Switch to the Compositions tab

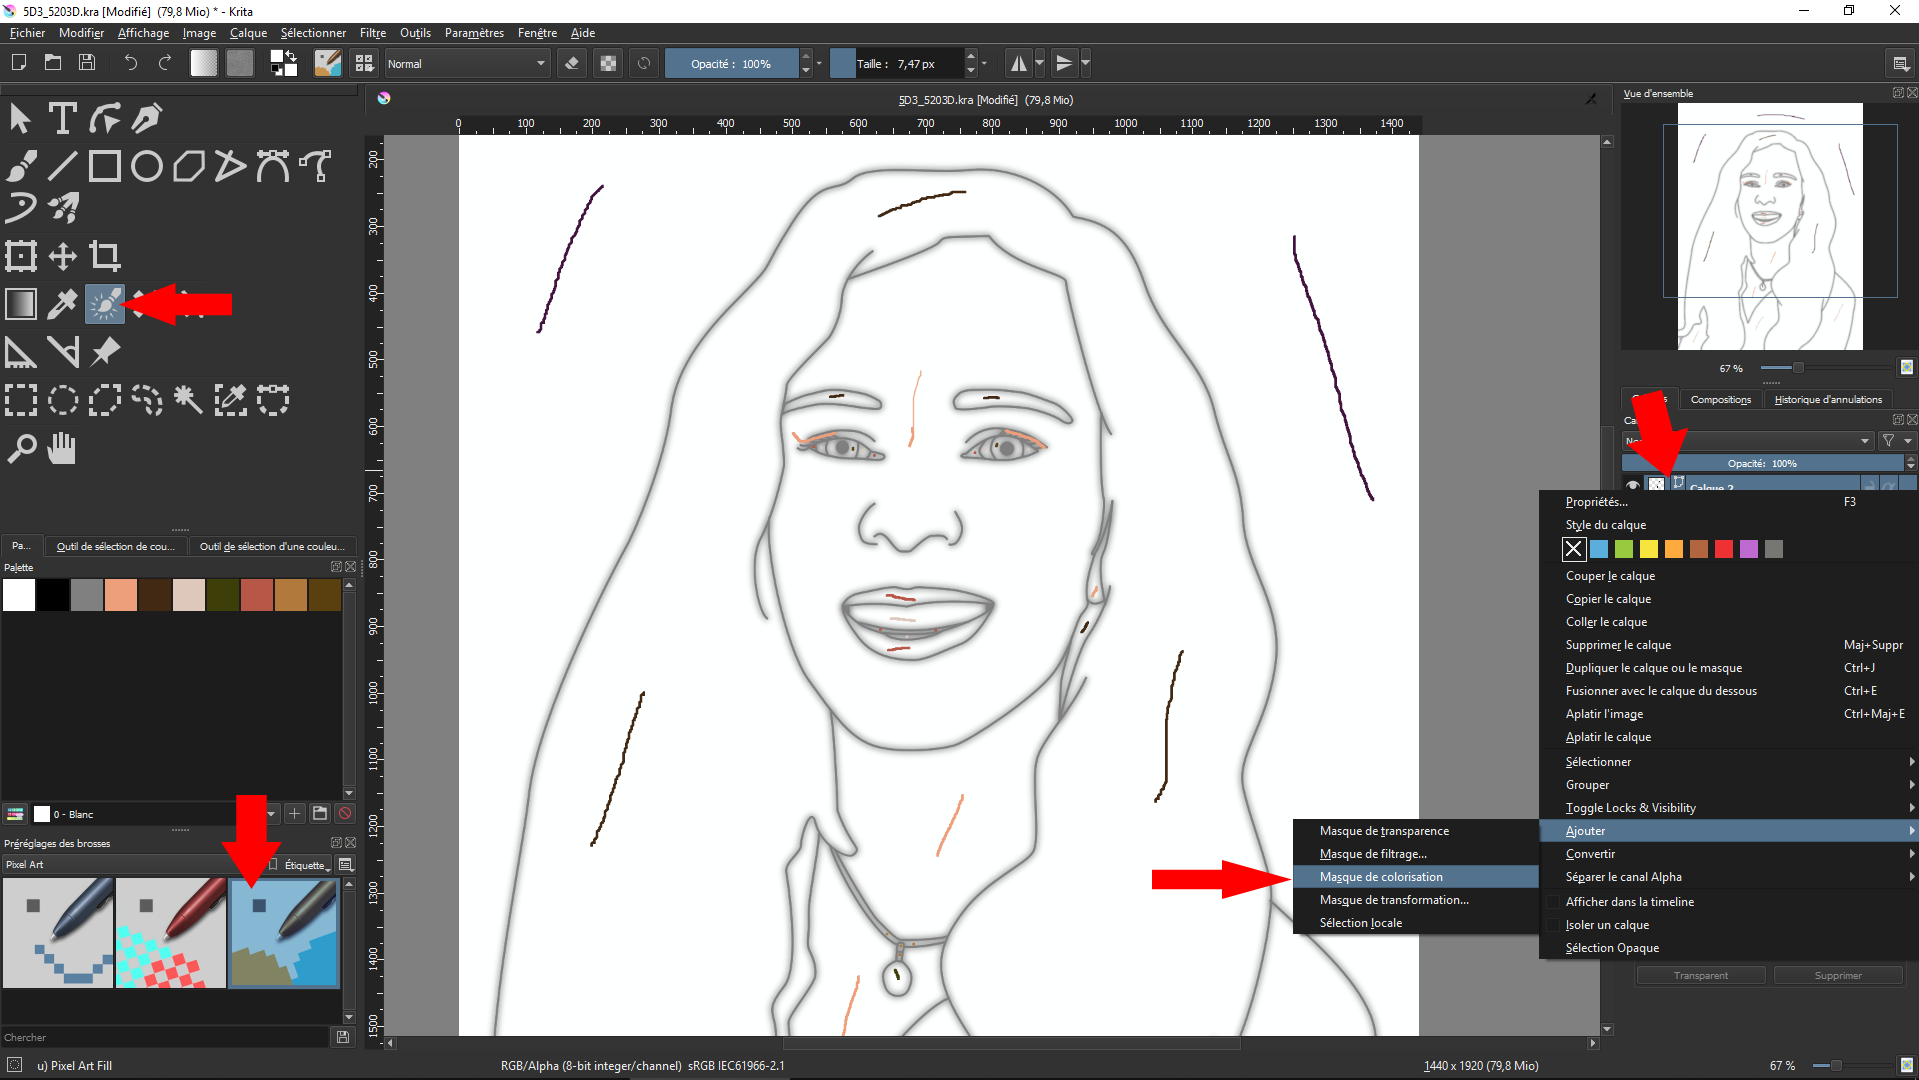pos(1720,399)
